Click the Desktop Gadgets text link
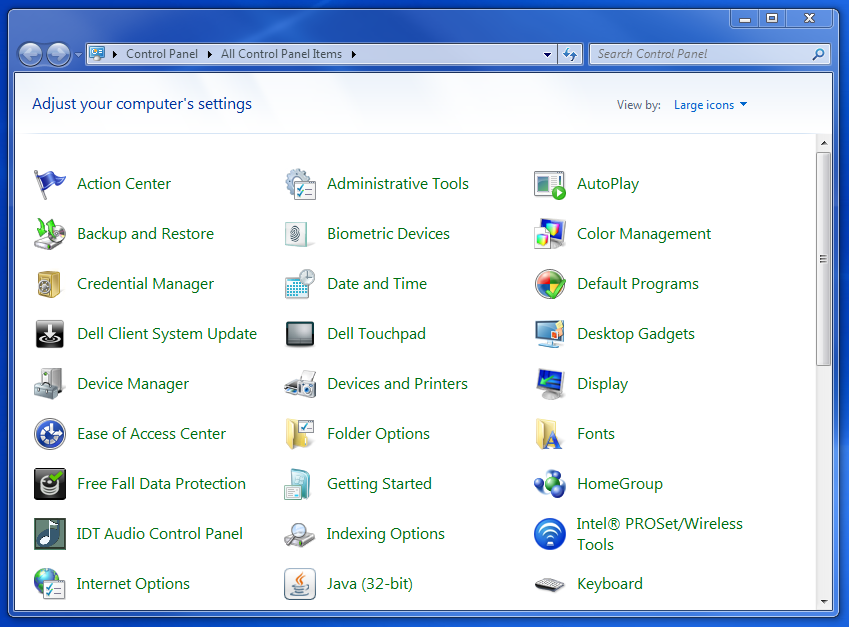This screenshot has width=849, height=627. [636, 334]
